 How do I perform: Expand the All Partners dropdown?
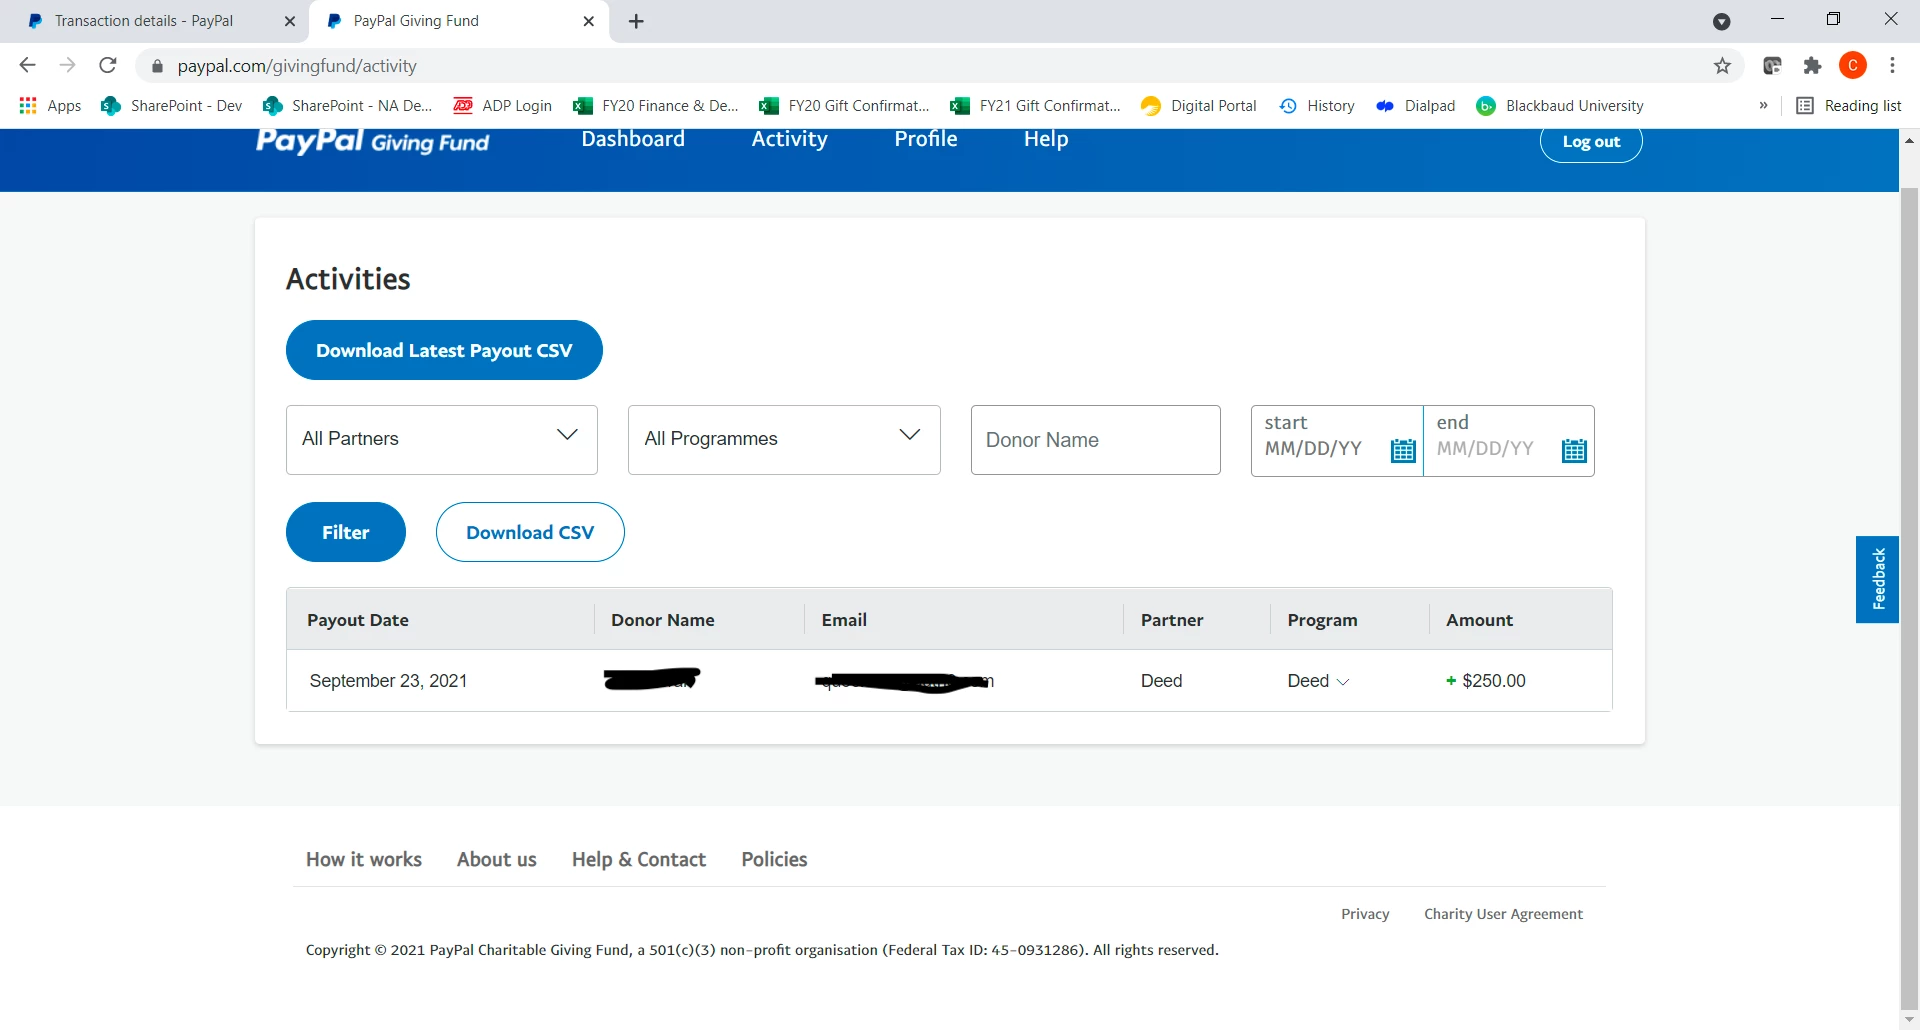[x=442, y=439]
